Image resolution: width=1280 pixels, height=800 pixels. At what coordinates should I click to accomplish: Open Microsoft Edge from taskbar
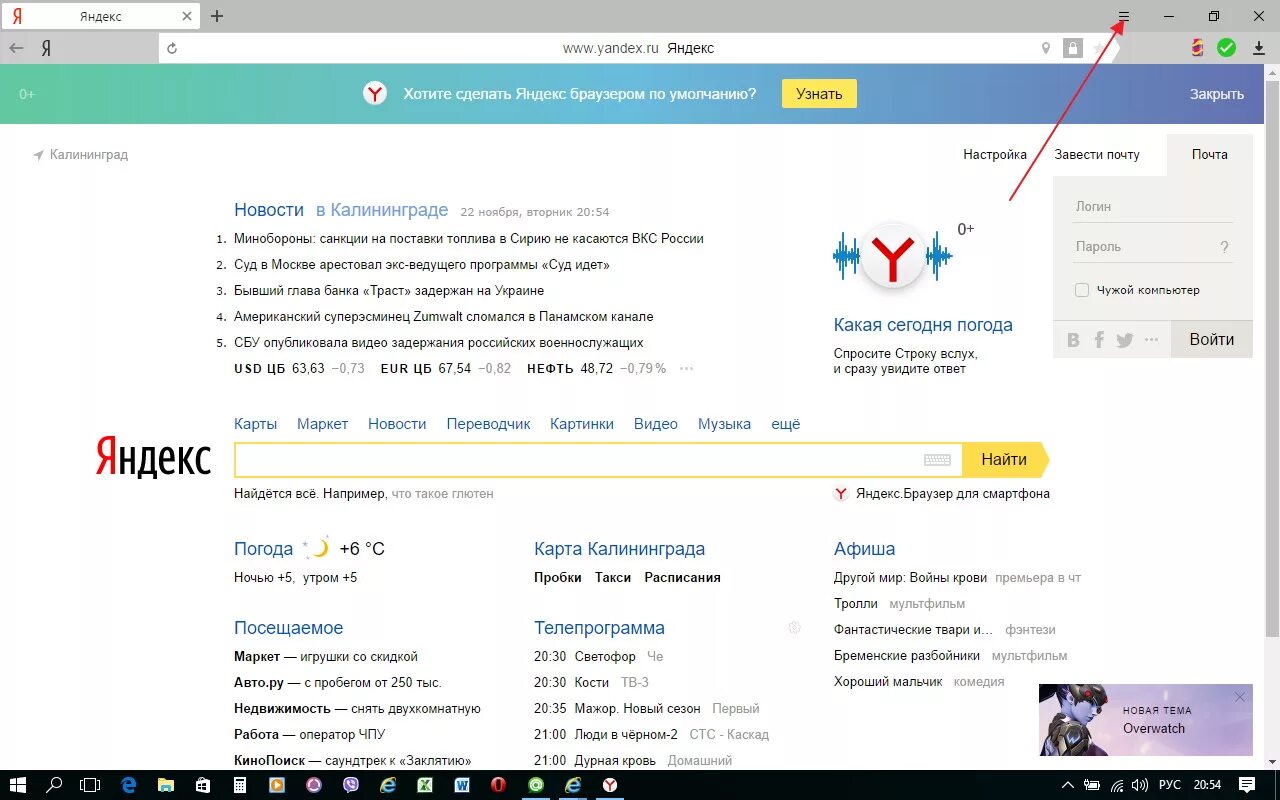pos(129,785)
